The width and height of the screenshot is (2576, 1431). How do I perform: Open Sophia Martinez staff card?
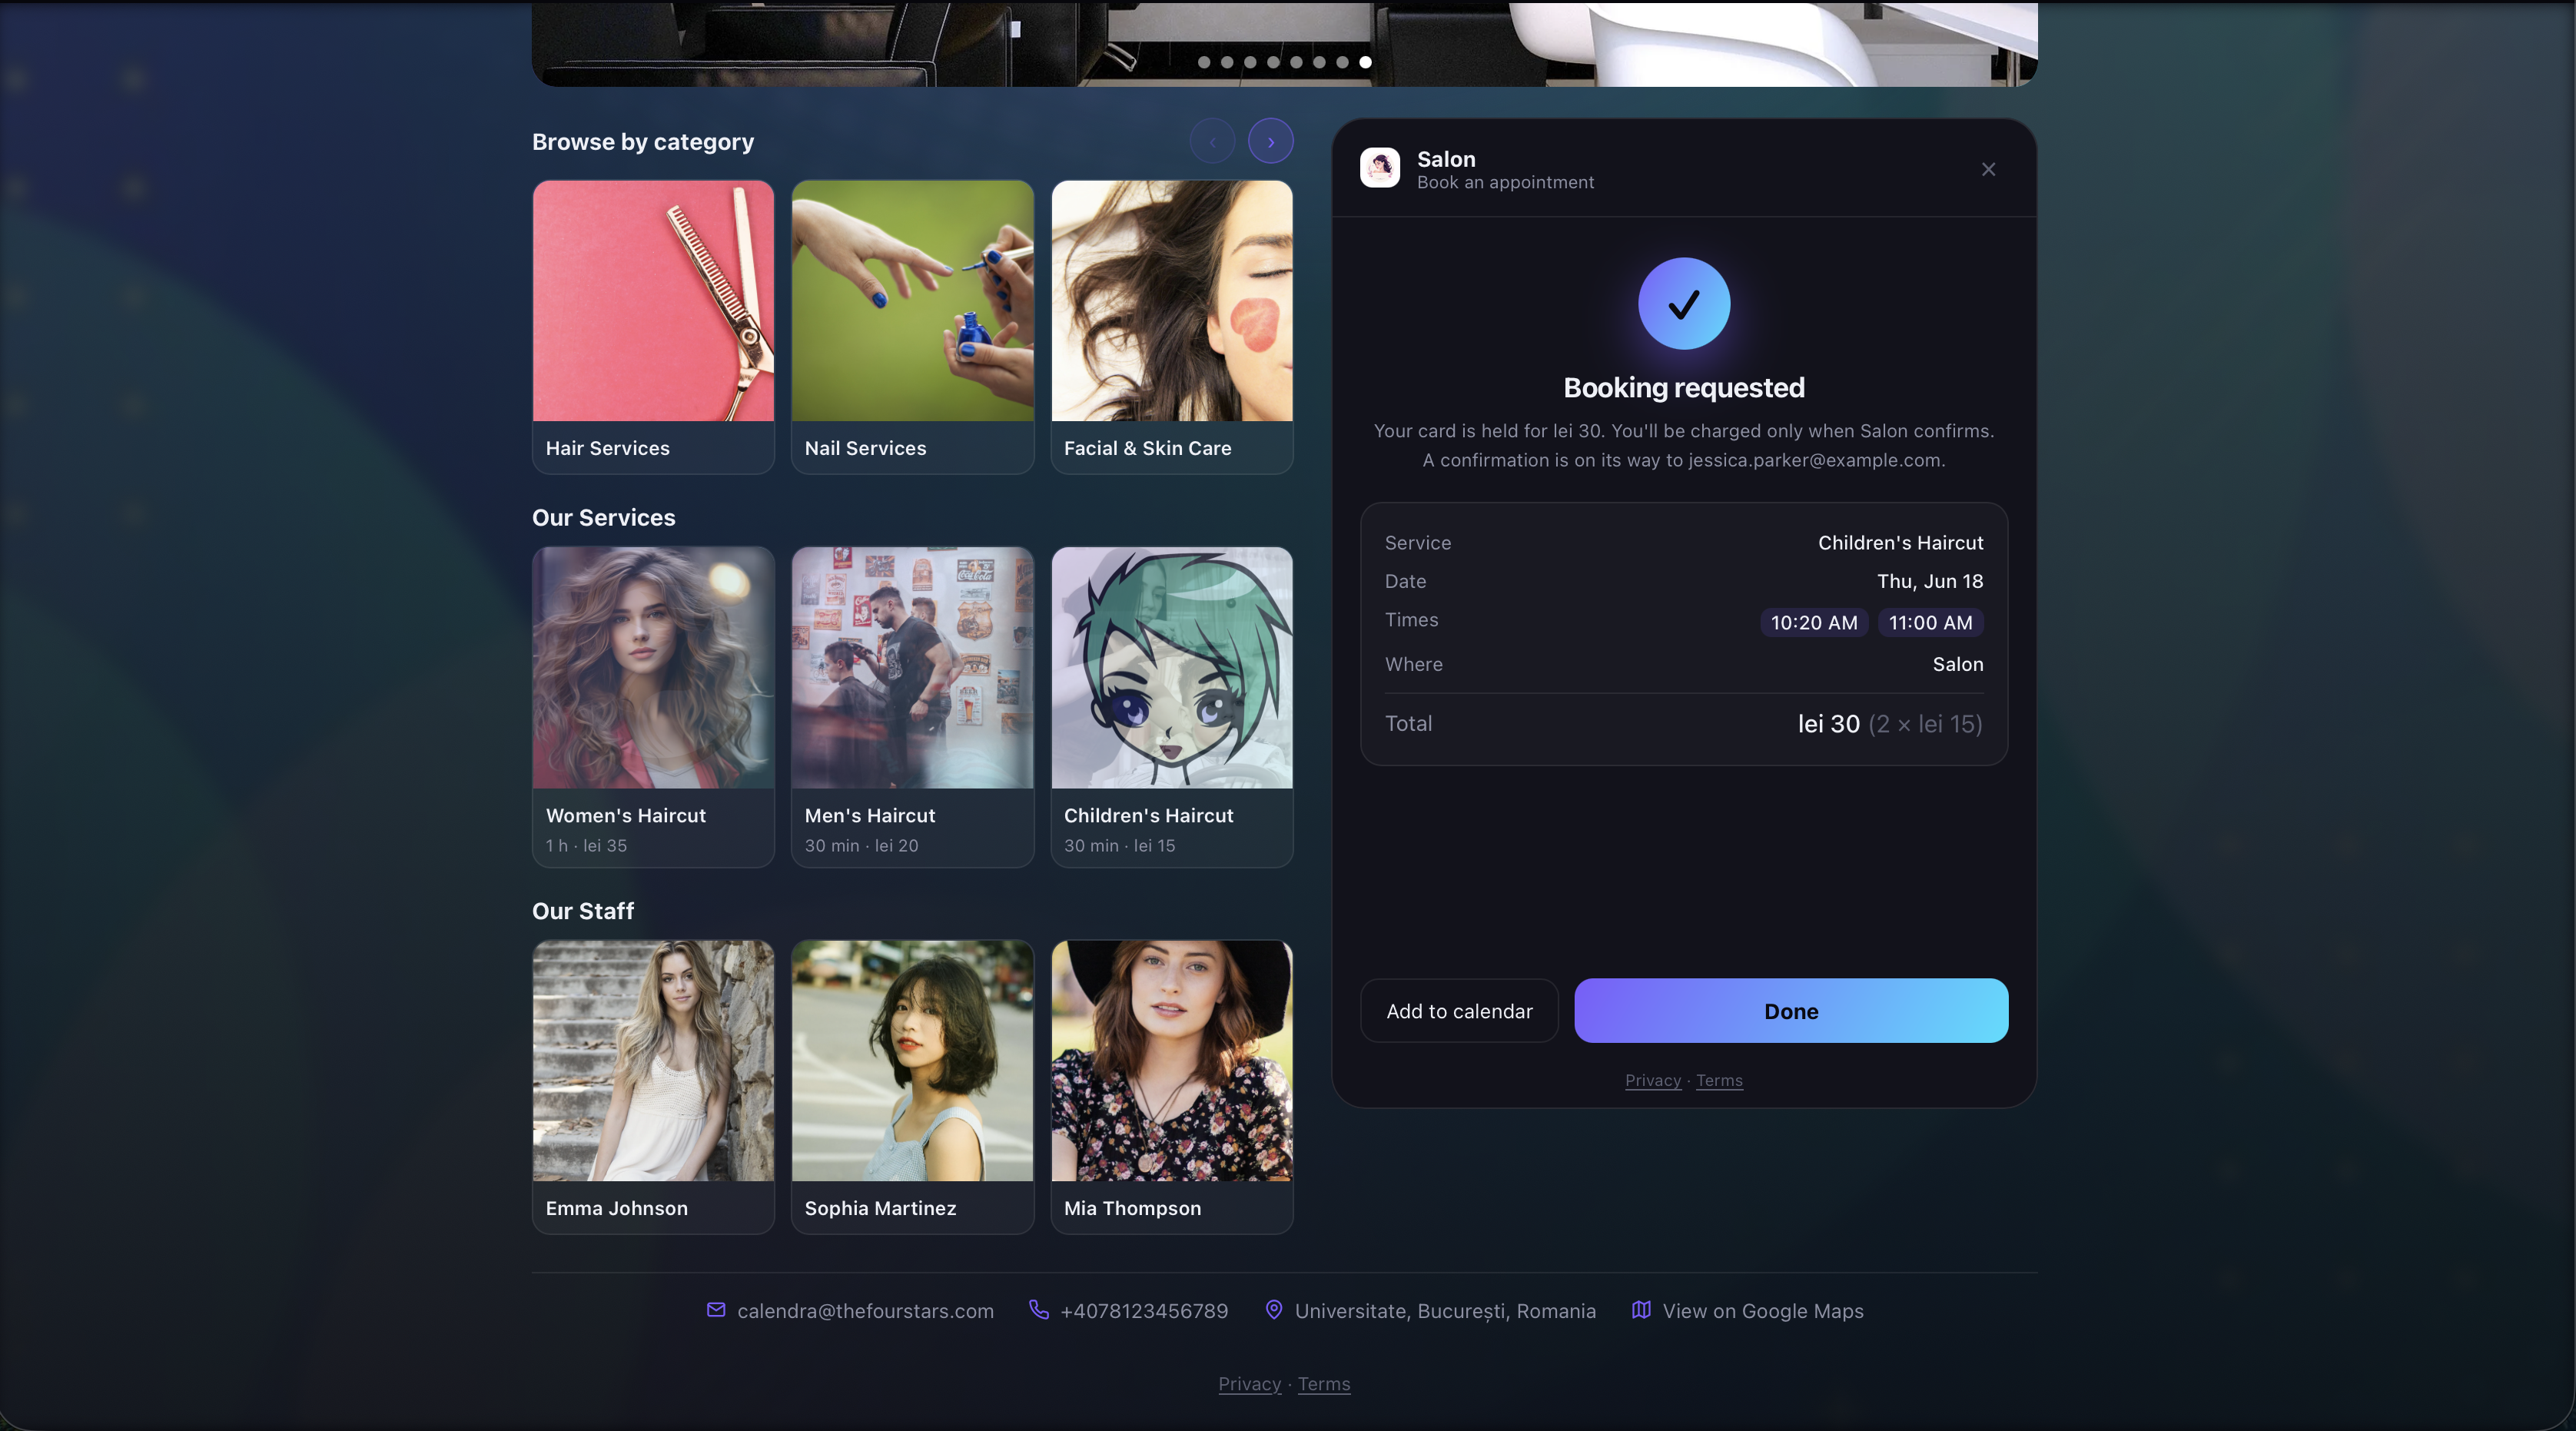[x=912, y=1087]
